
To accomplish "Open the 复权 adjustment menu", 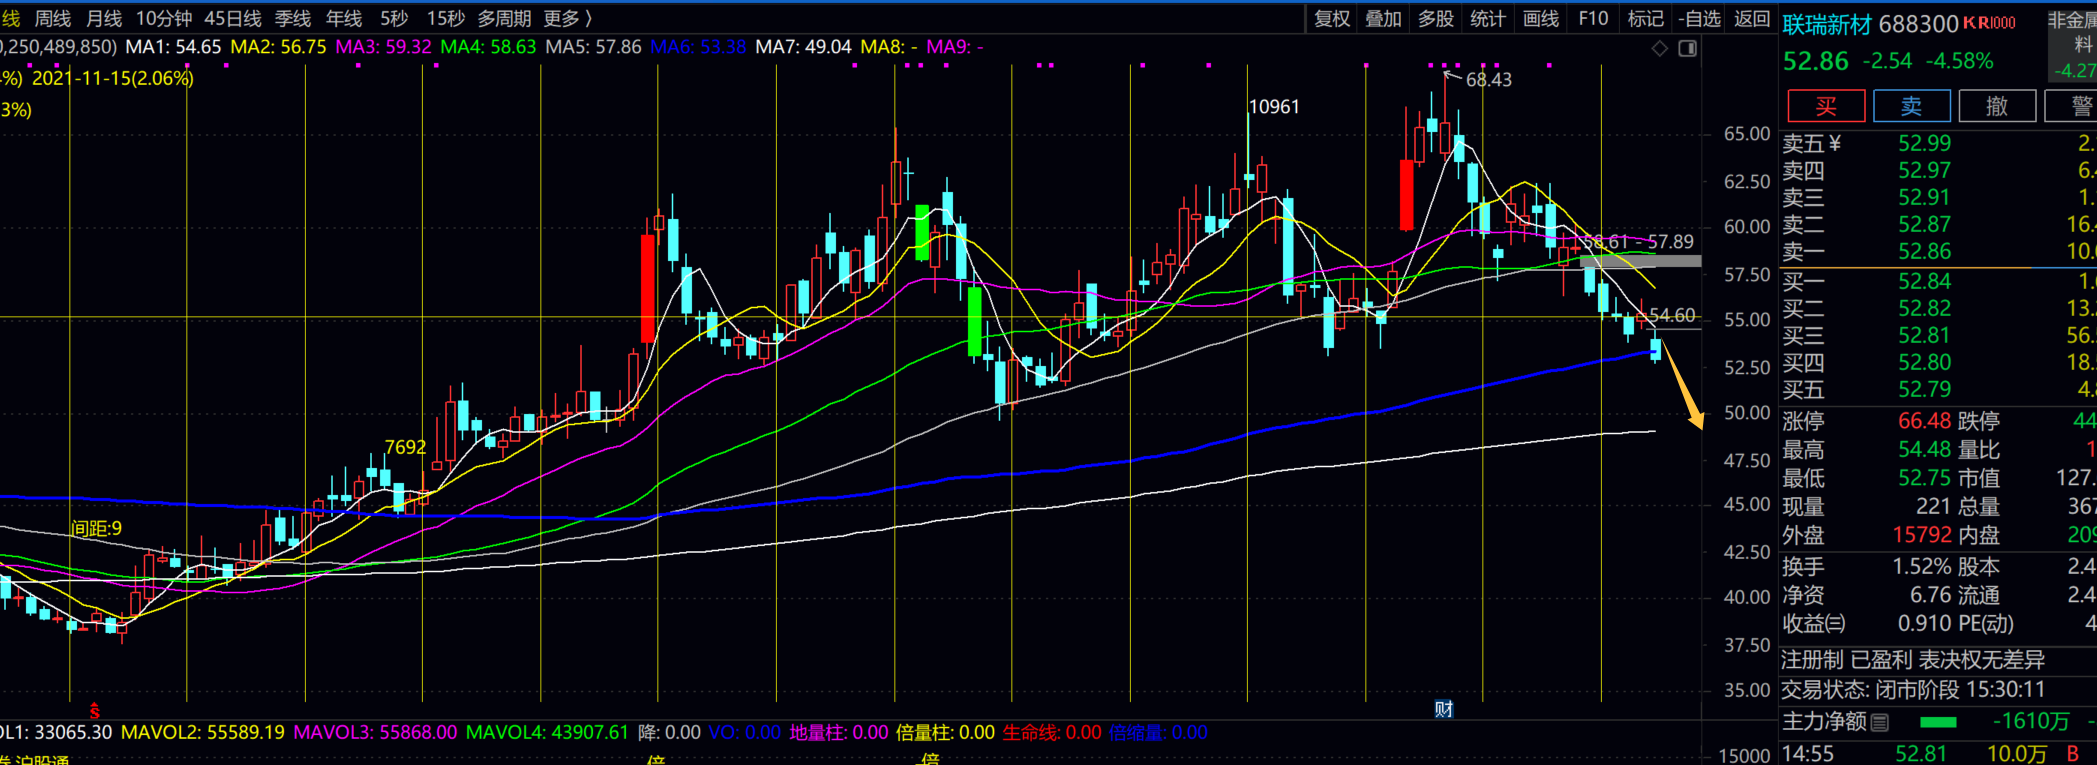I will click(1332, 19).
